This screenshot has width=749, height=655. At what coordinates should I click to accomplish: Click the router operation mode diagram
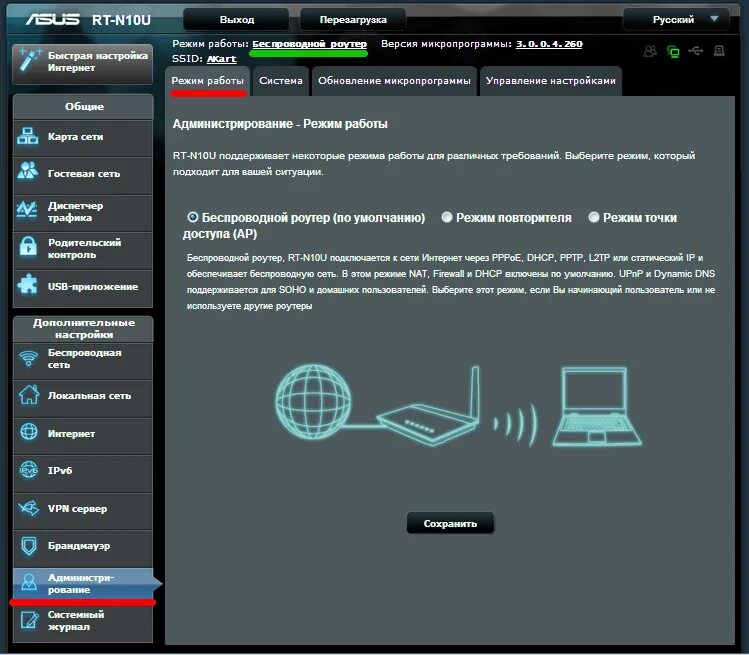pyautogui.click(x=458, y=406)
